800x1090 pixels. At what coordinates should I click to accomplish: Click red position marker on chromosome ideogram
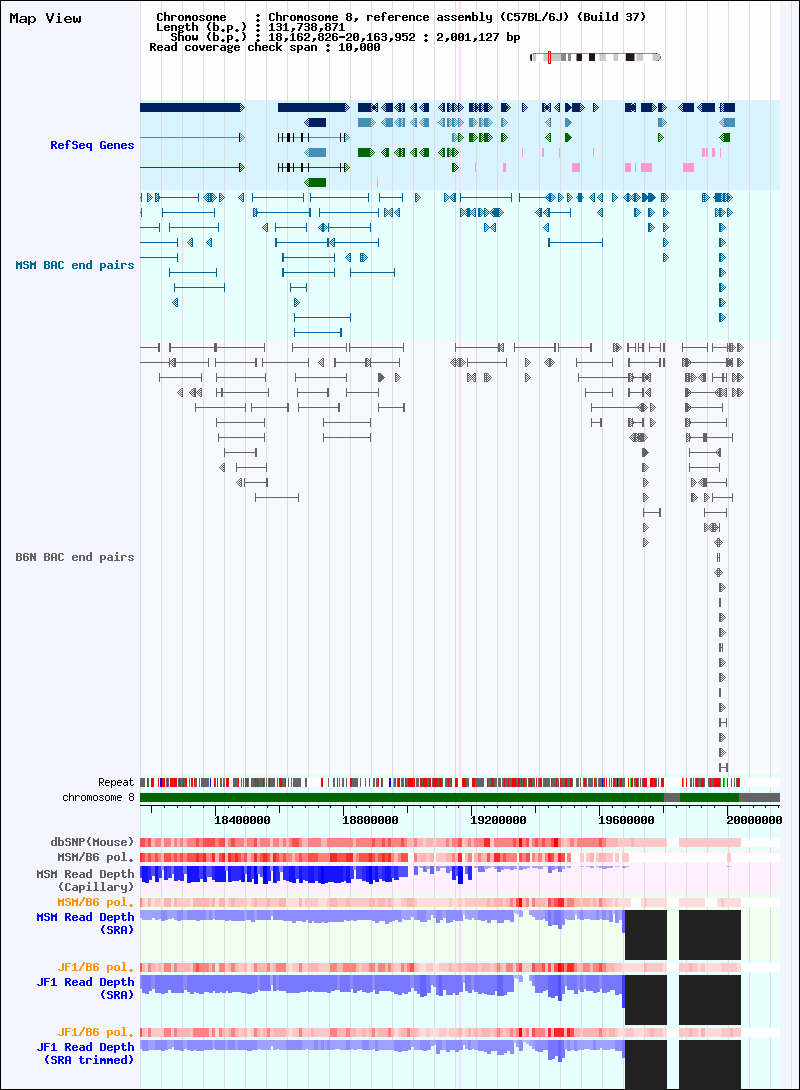click(x=549, y=57)
